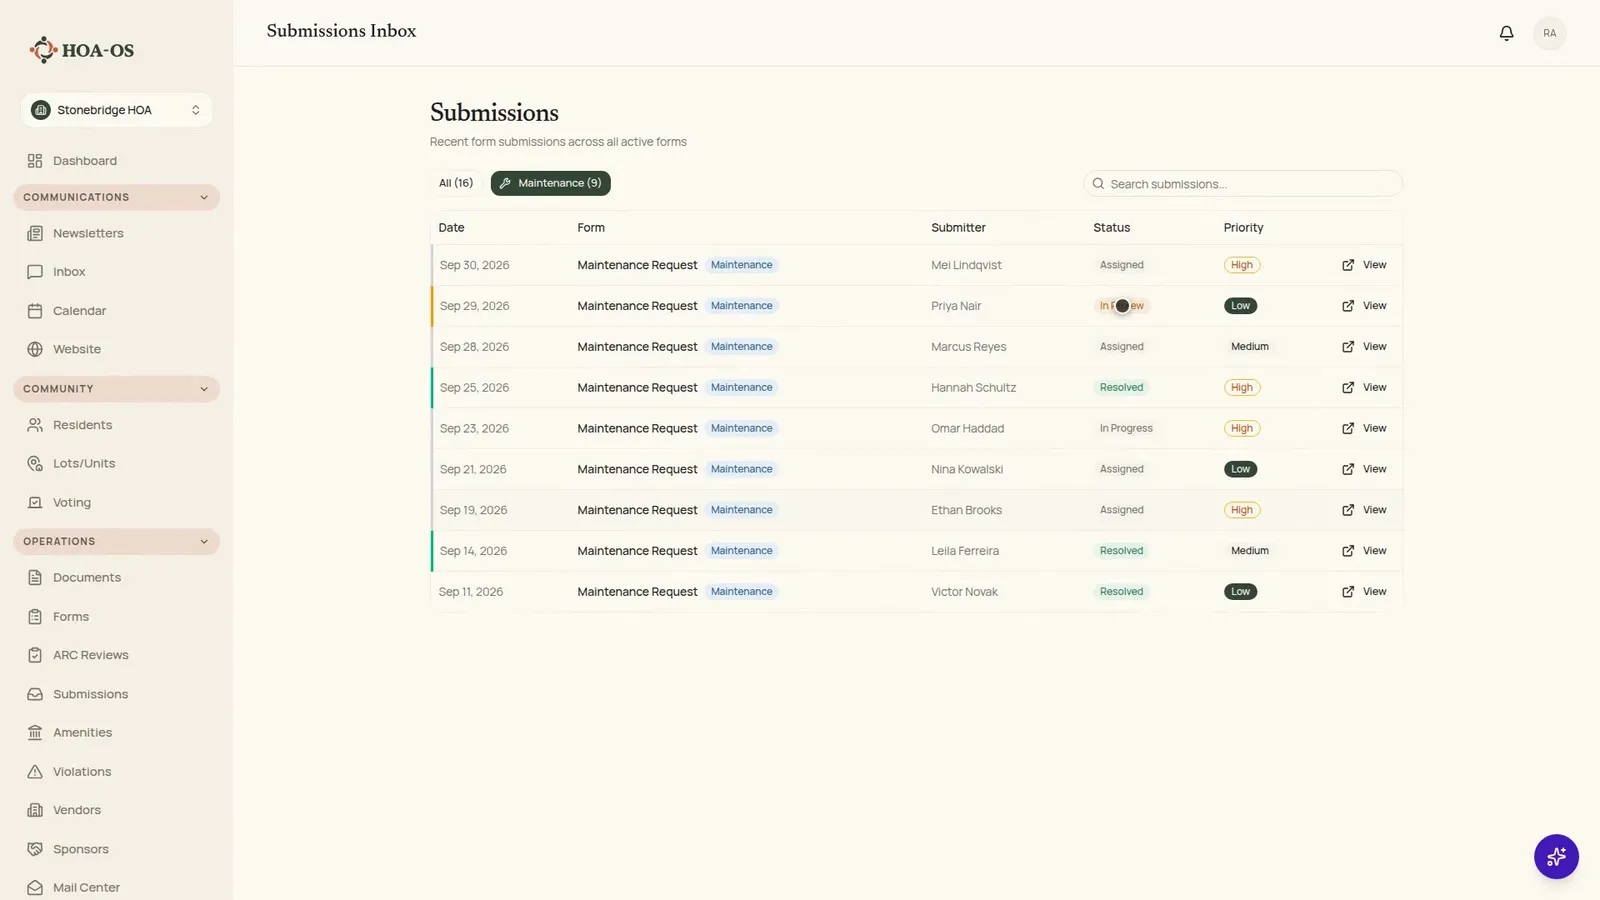Select the All (16) filter tab
Image resolution: width=1600 pixels, height=900 pixels.
click(x=456, y=183)
